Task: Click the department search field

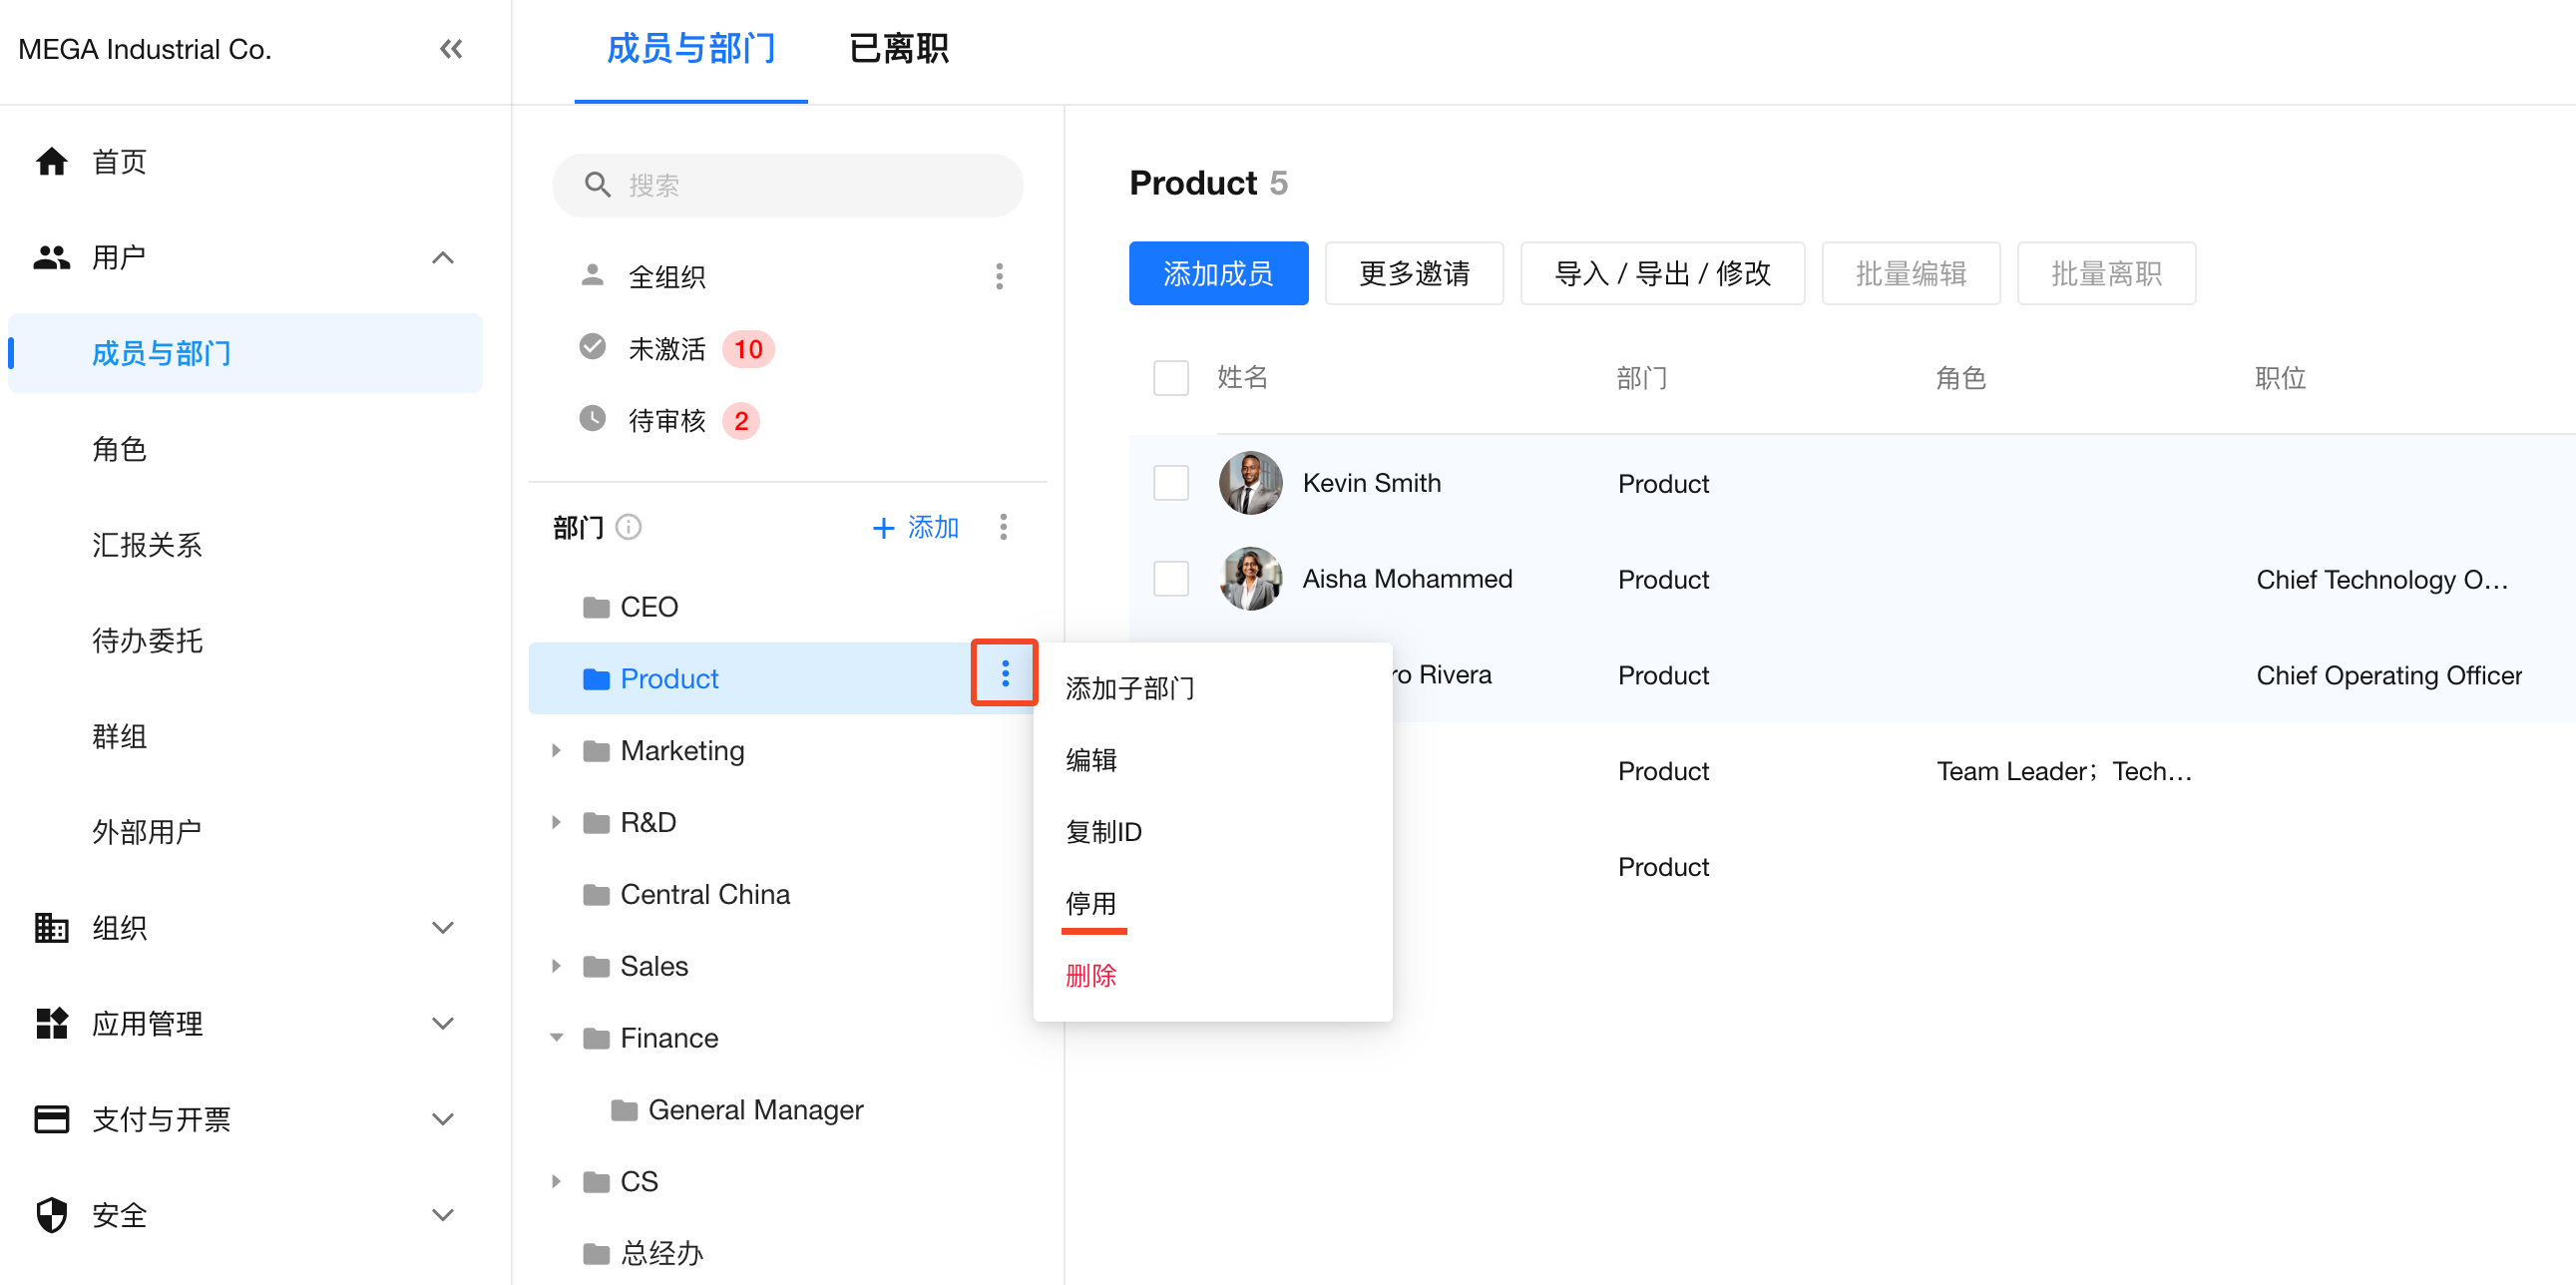Action: tap(787, 185)
